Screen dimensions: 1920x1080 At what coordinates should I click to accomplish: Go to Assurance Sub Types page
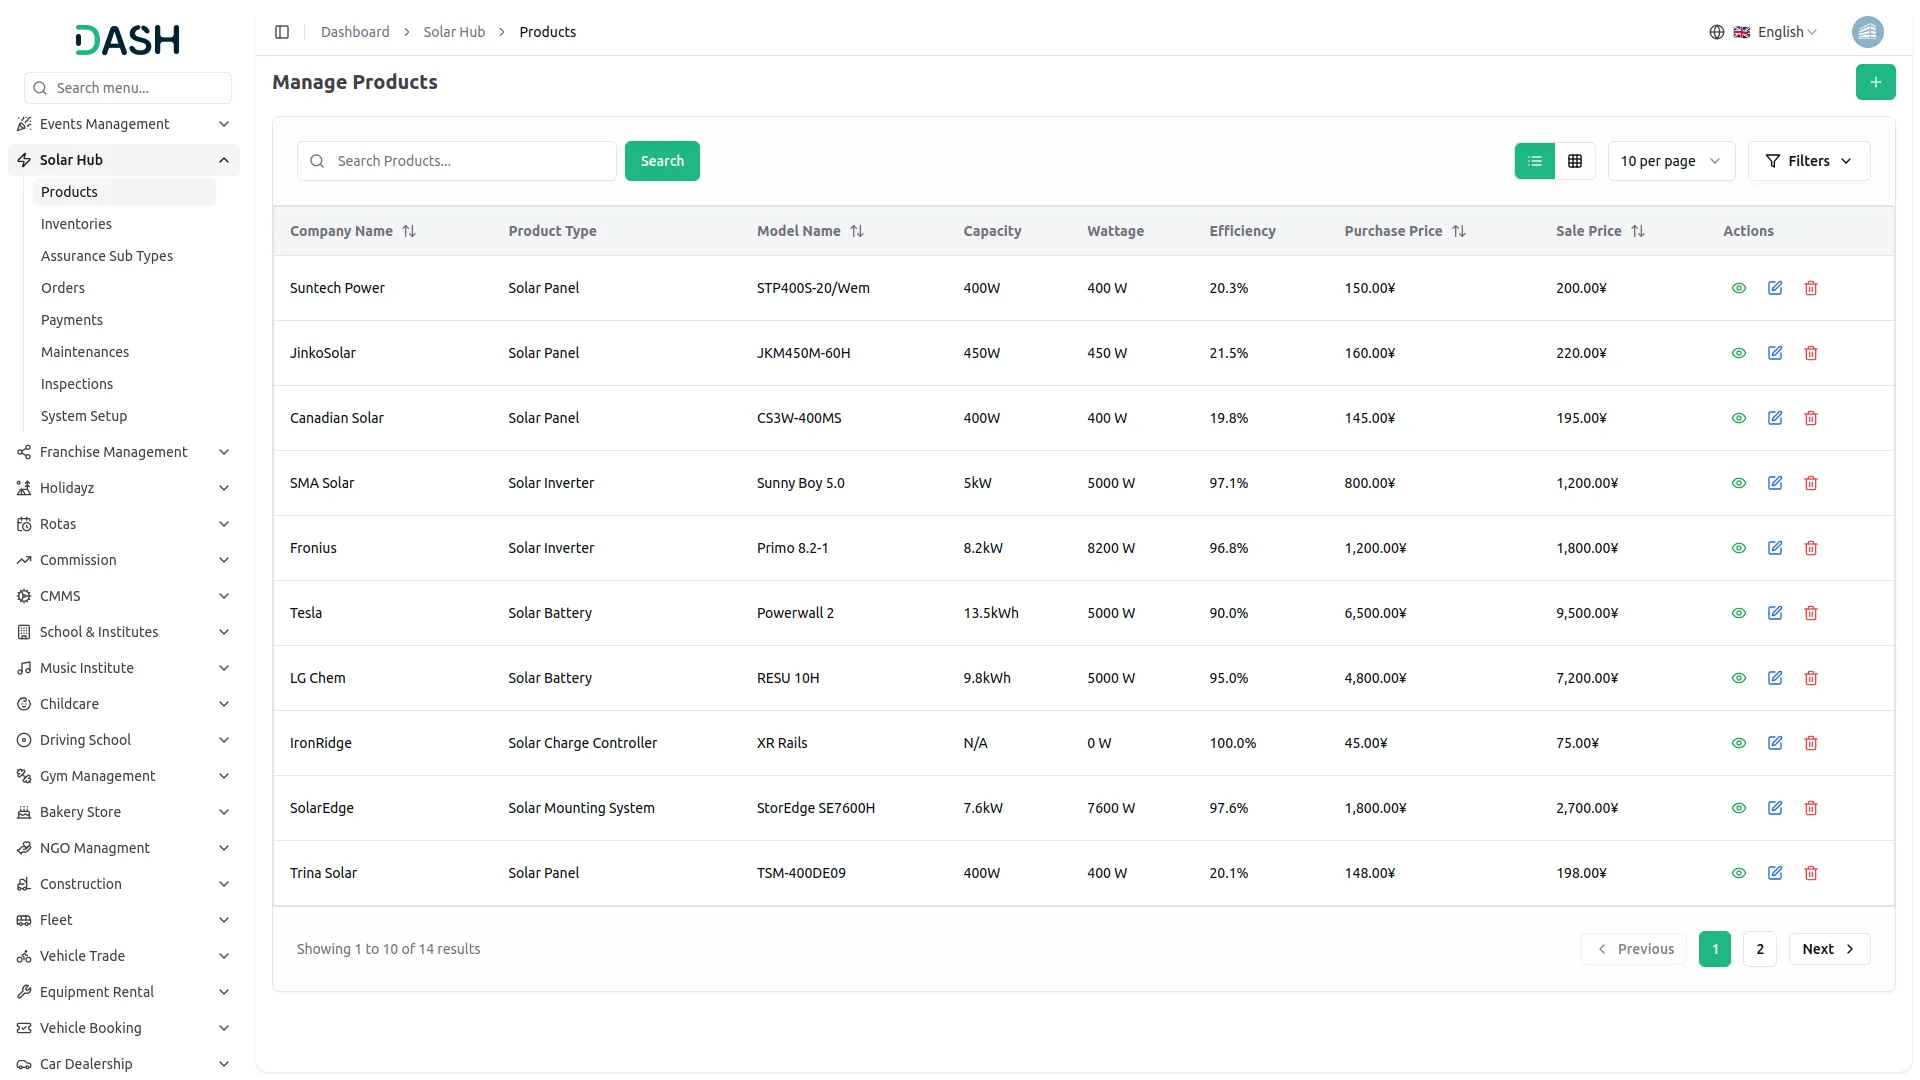pyautogui.click(x=107, y=256)
